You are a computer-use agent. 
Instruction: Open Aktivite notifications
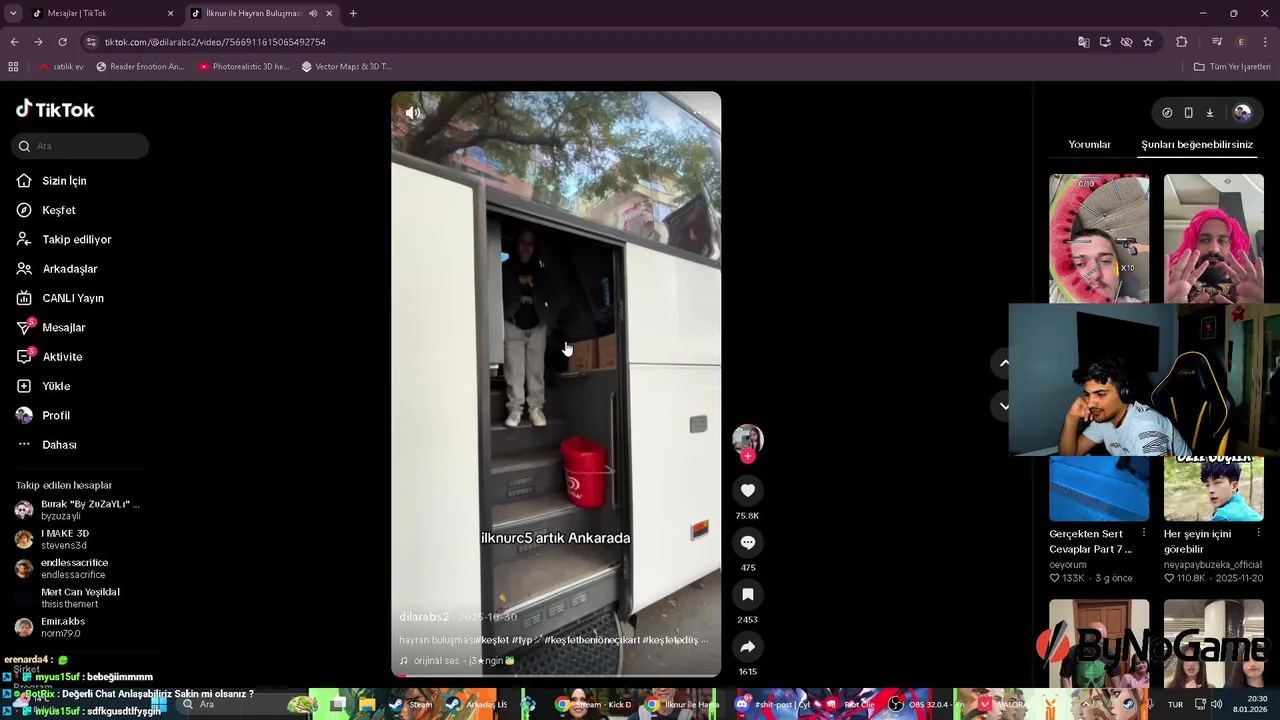62,357
